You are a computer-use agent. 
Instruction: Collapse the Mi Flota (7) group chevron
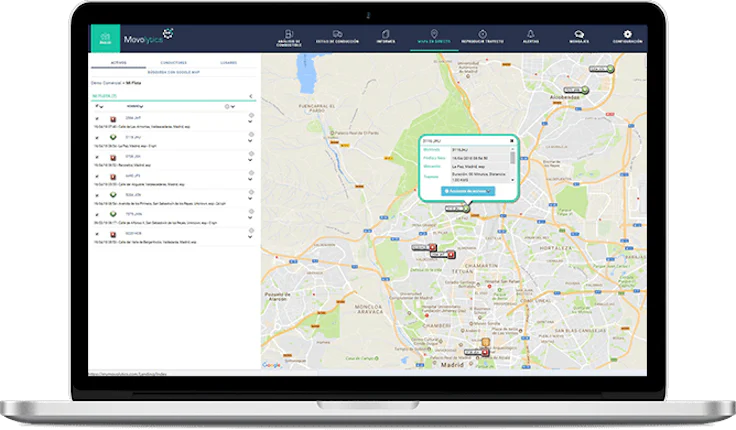pos(251,96)
